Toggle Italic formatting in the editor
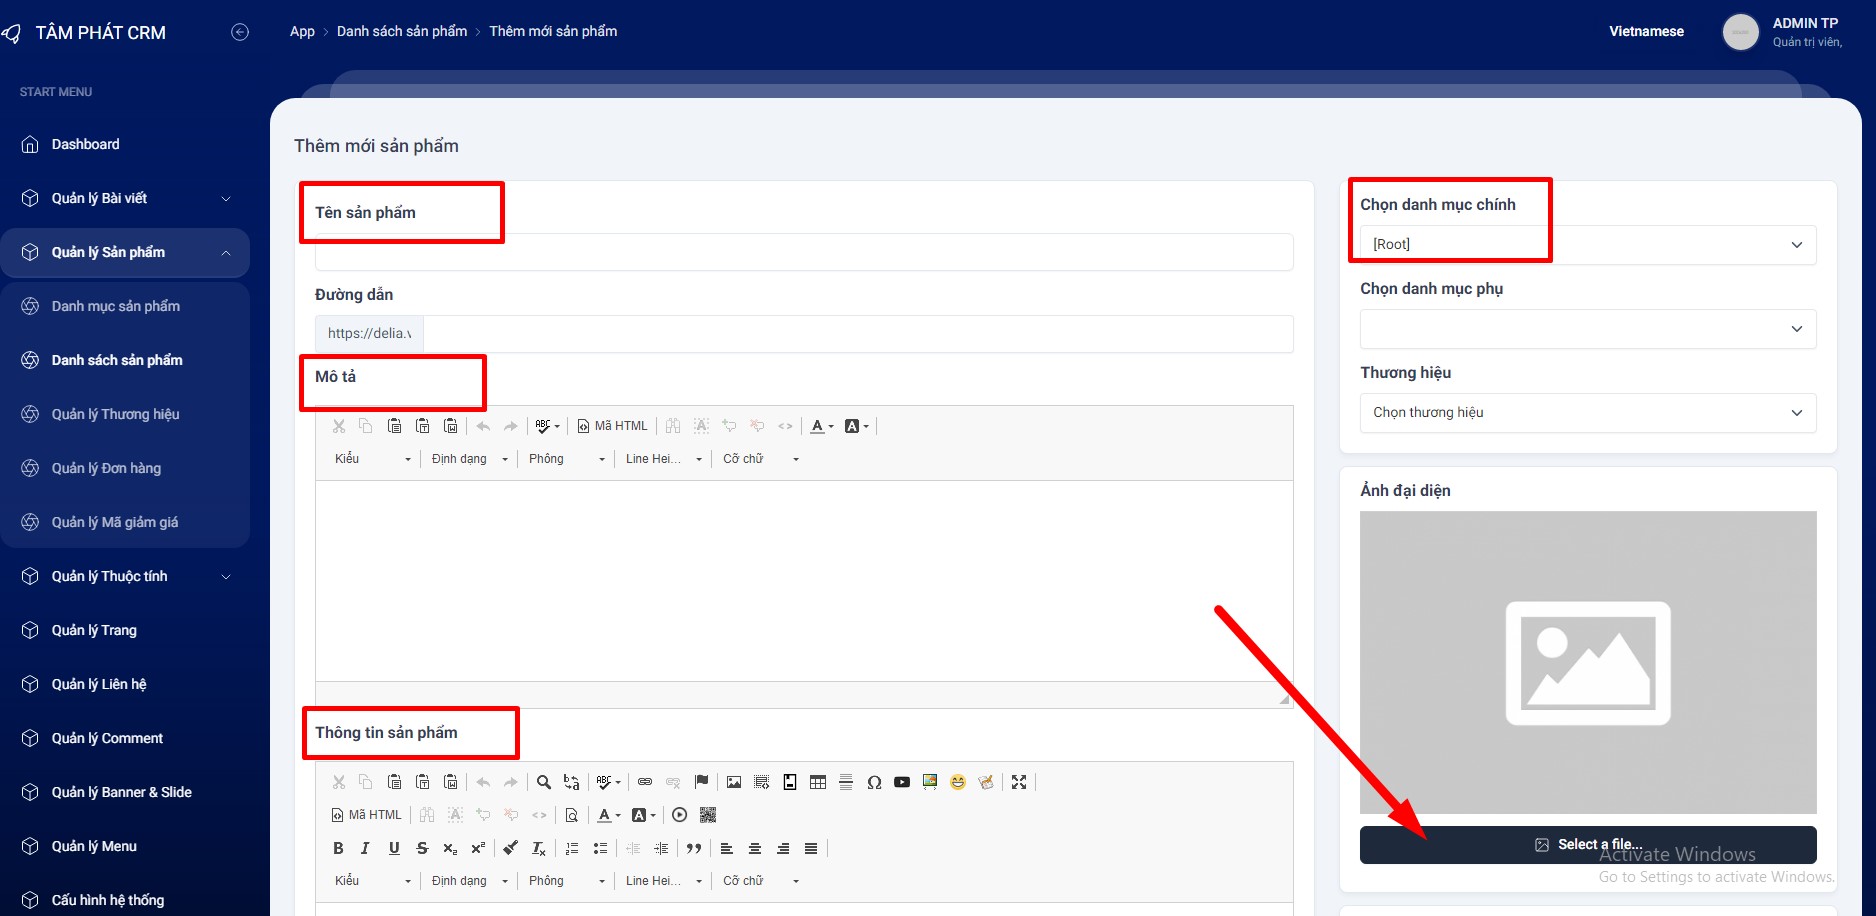 pyautogui.click(x=366, y=848)
